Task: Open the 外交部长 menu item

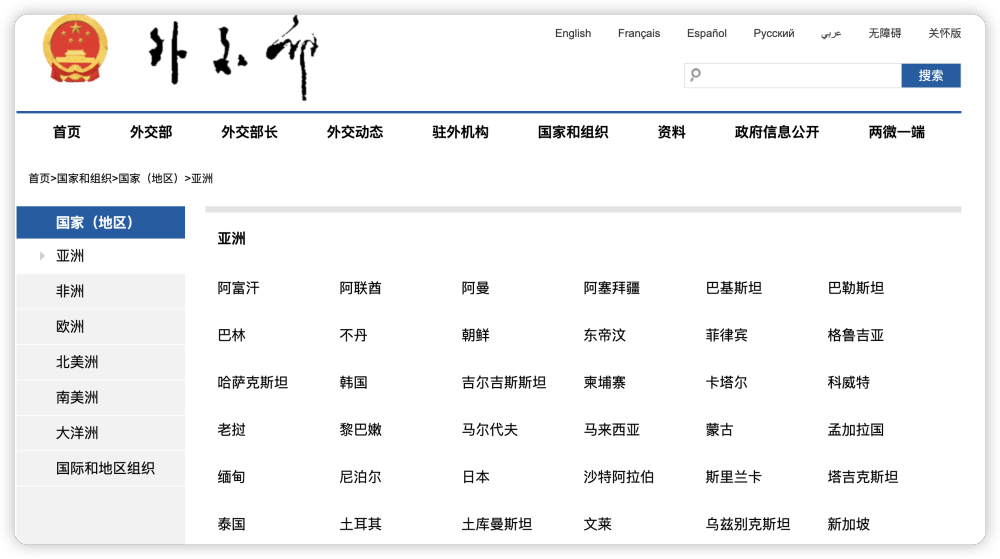Action: pos(249,132)
